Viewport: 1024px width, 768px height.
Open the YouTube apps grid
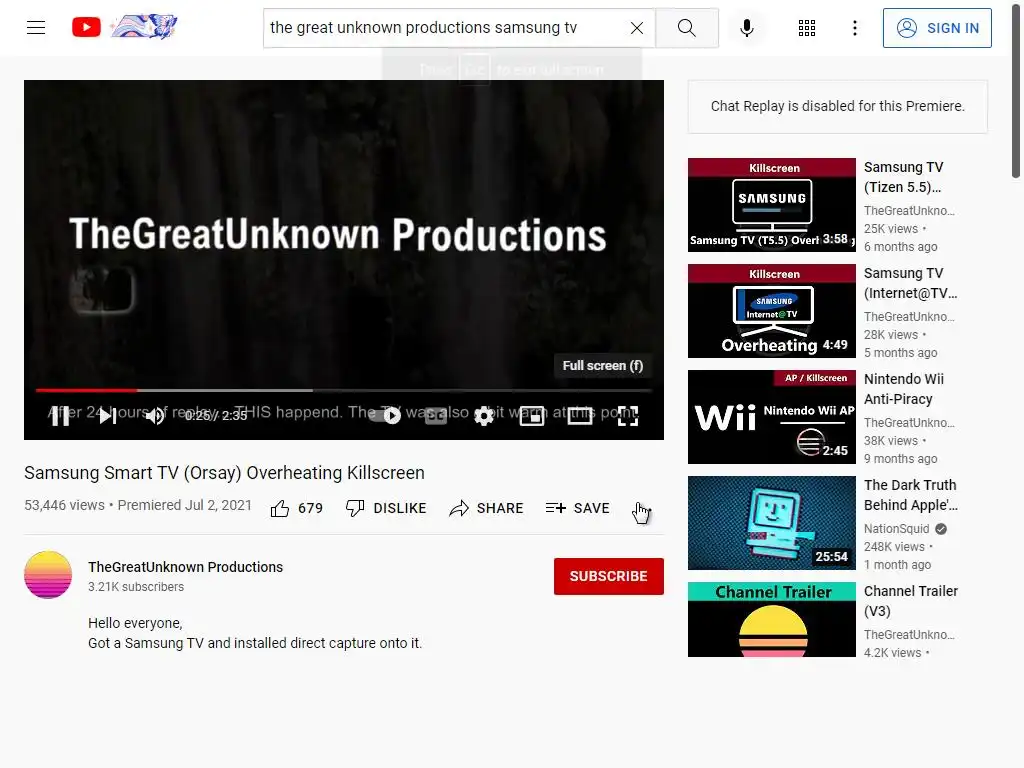coord(807,28)
